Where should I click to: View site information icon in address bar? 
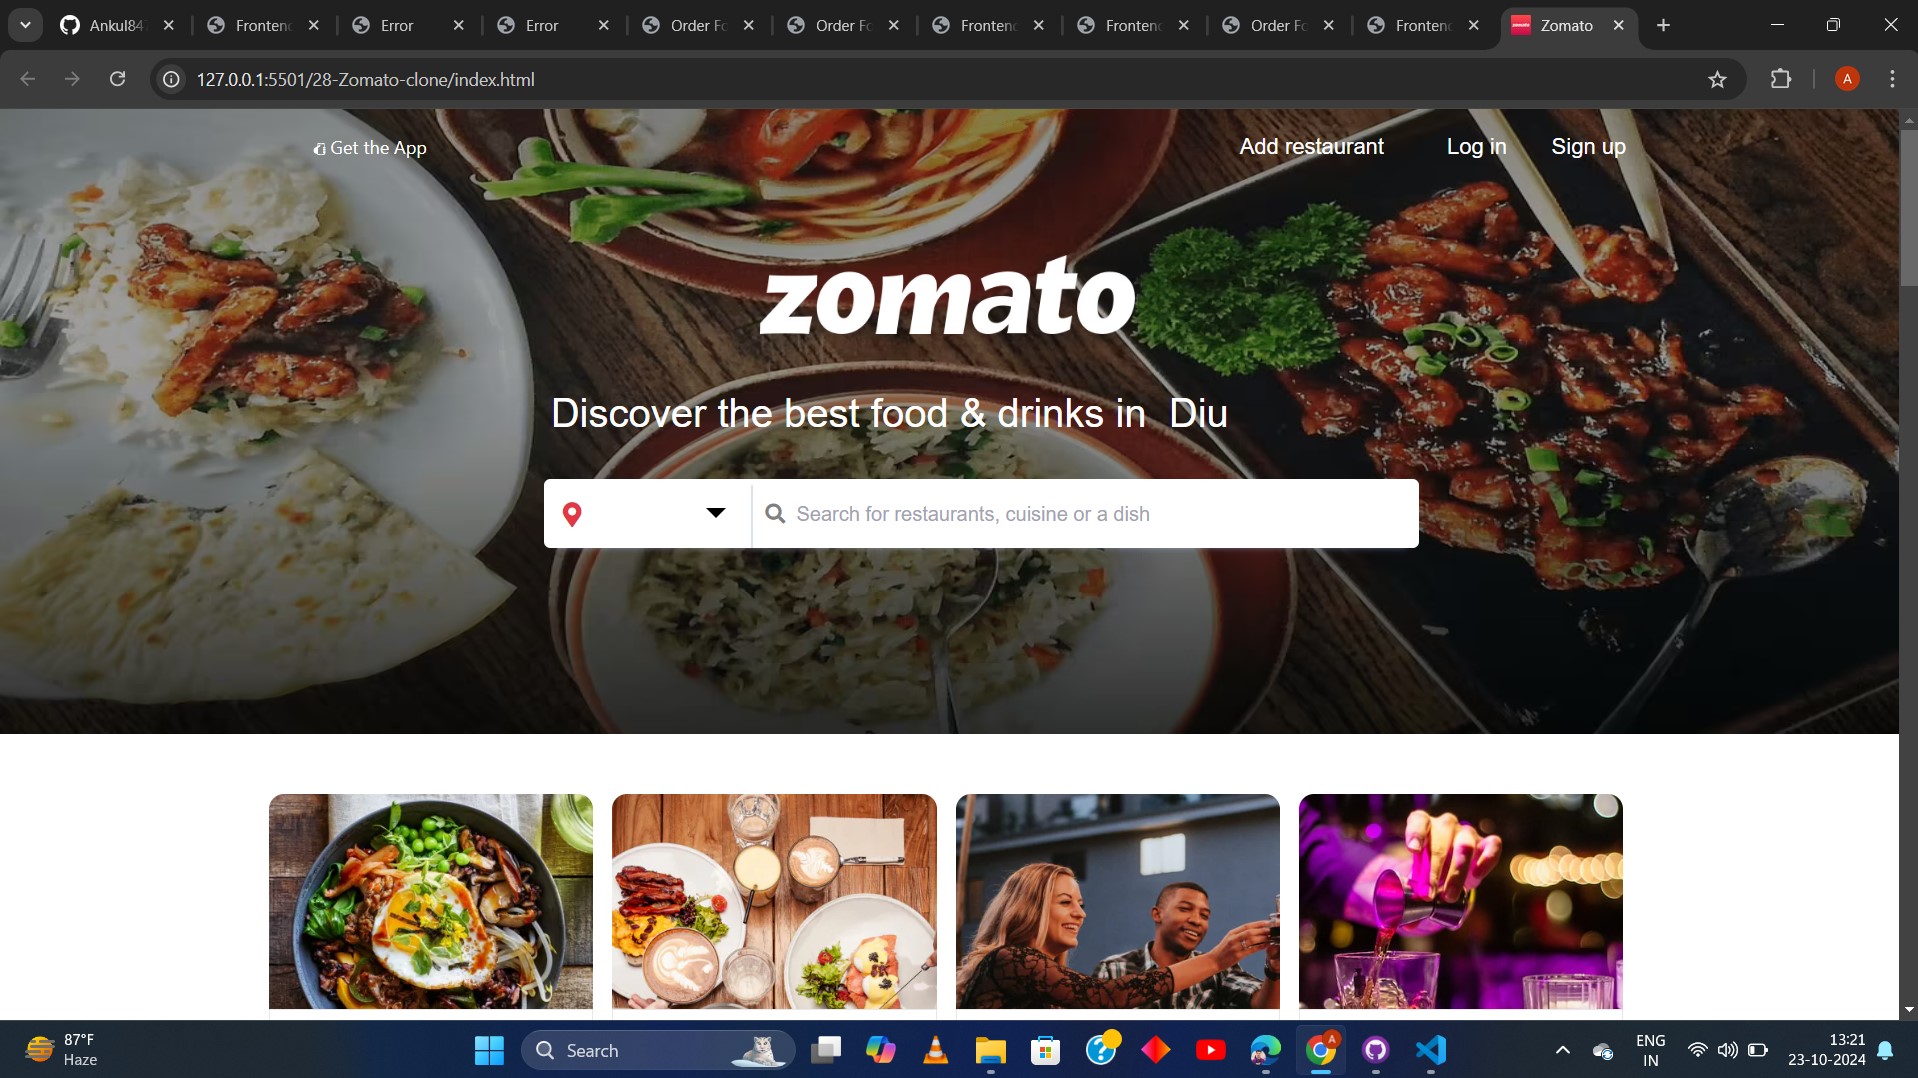[172, 79]
